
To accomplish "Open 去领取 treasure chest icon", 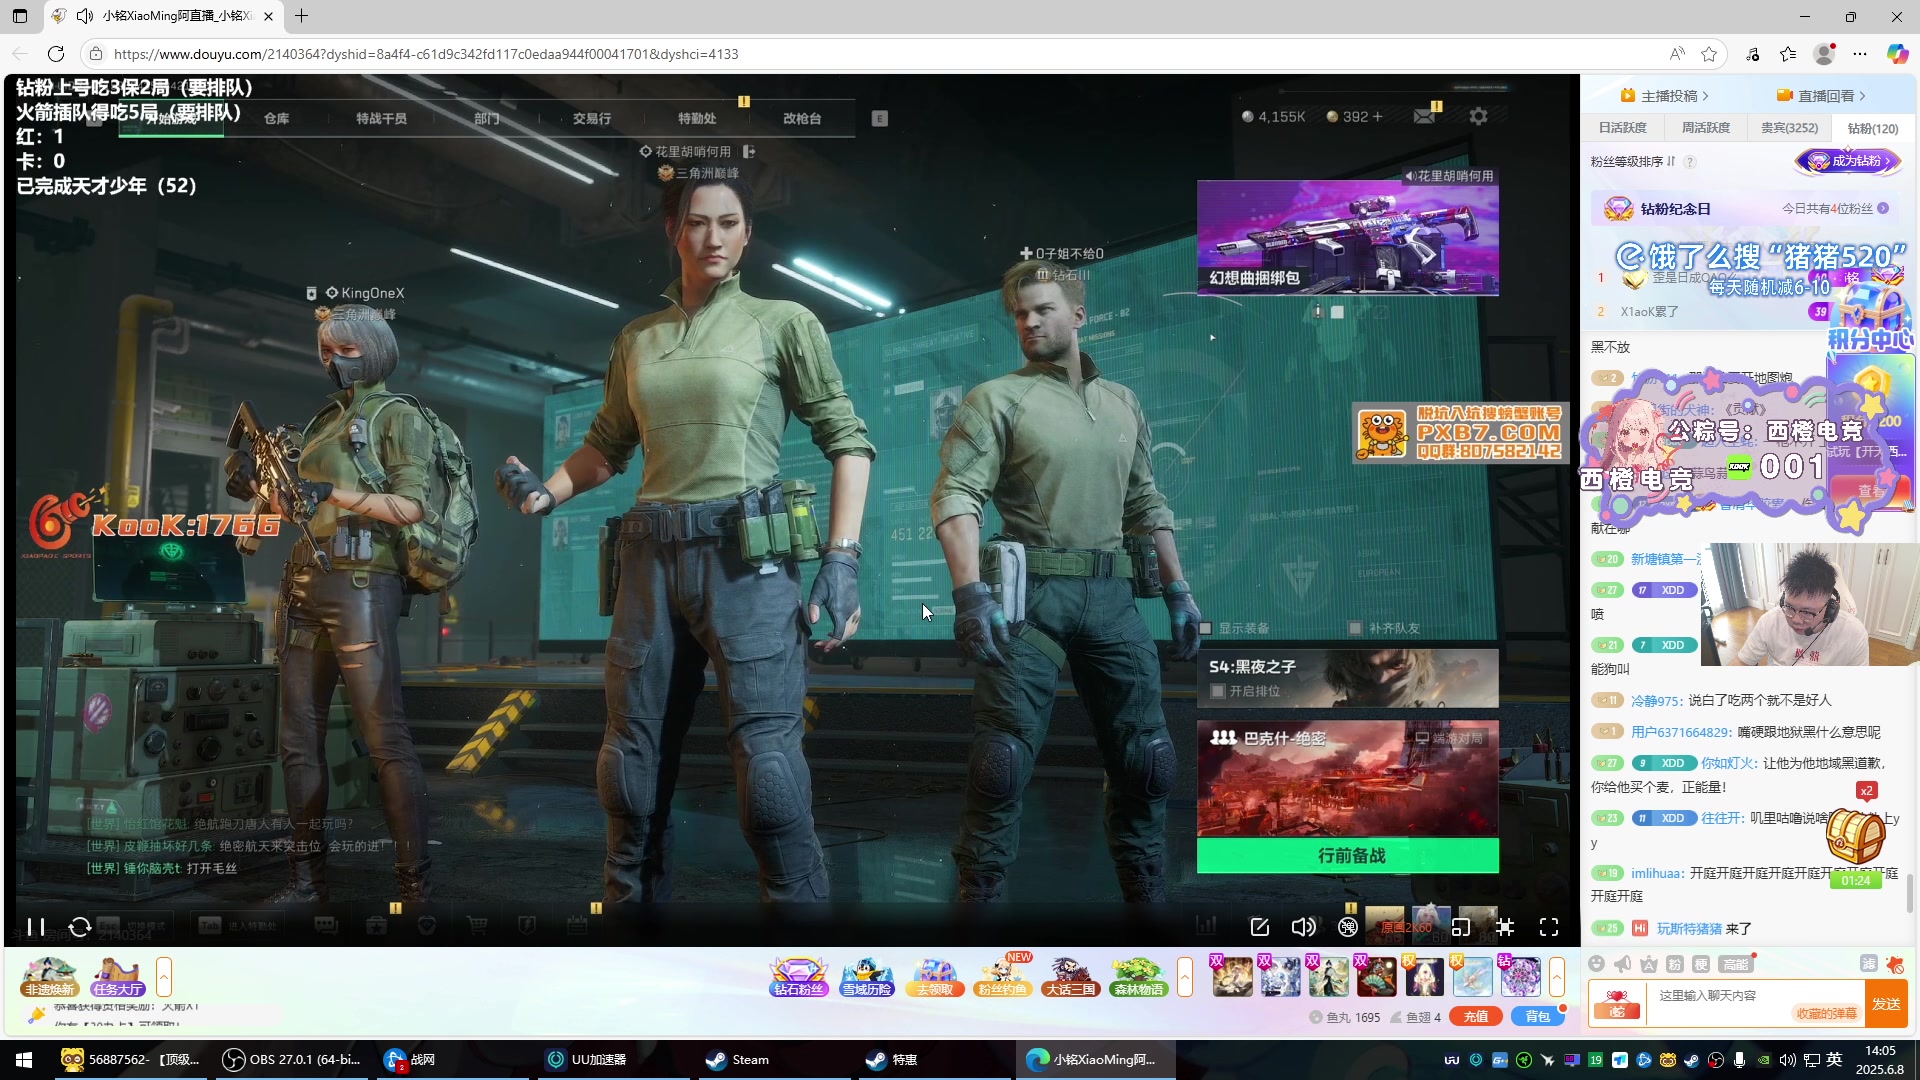I will tap(935, 977).
